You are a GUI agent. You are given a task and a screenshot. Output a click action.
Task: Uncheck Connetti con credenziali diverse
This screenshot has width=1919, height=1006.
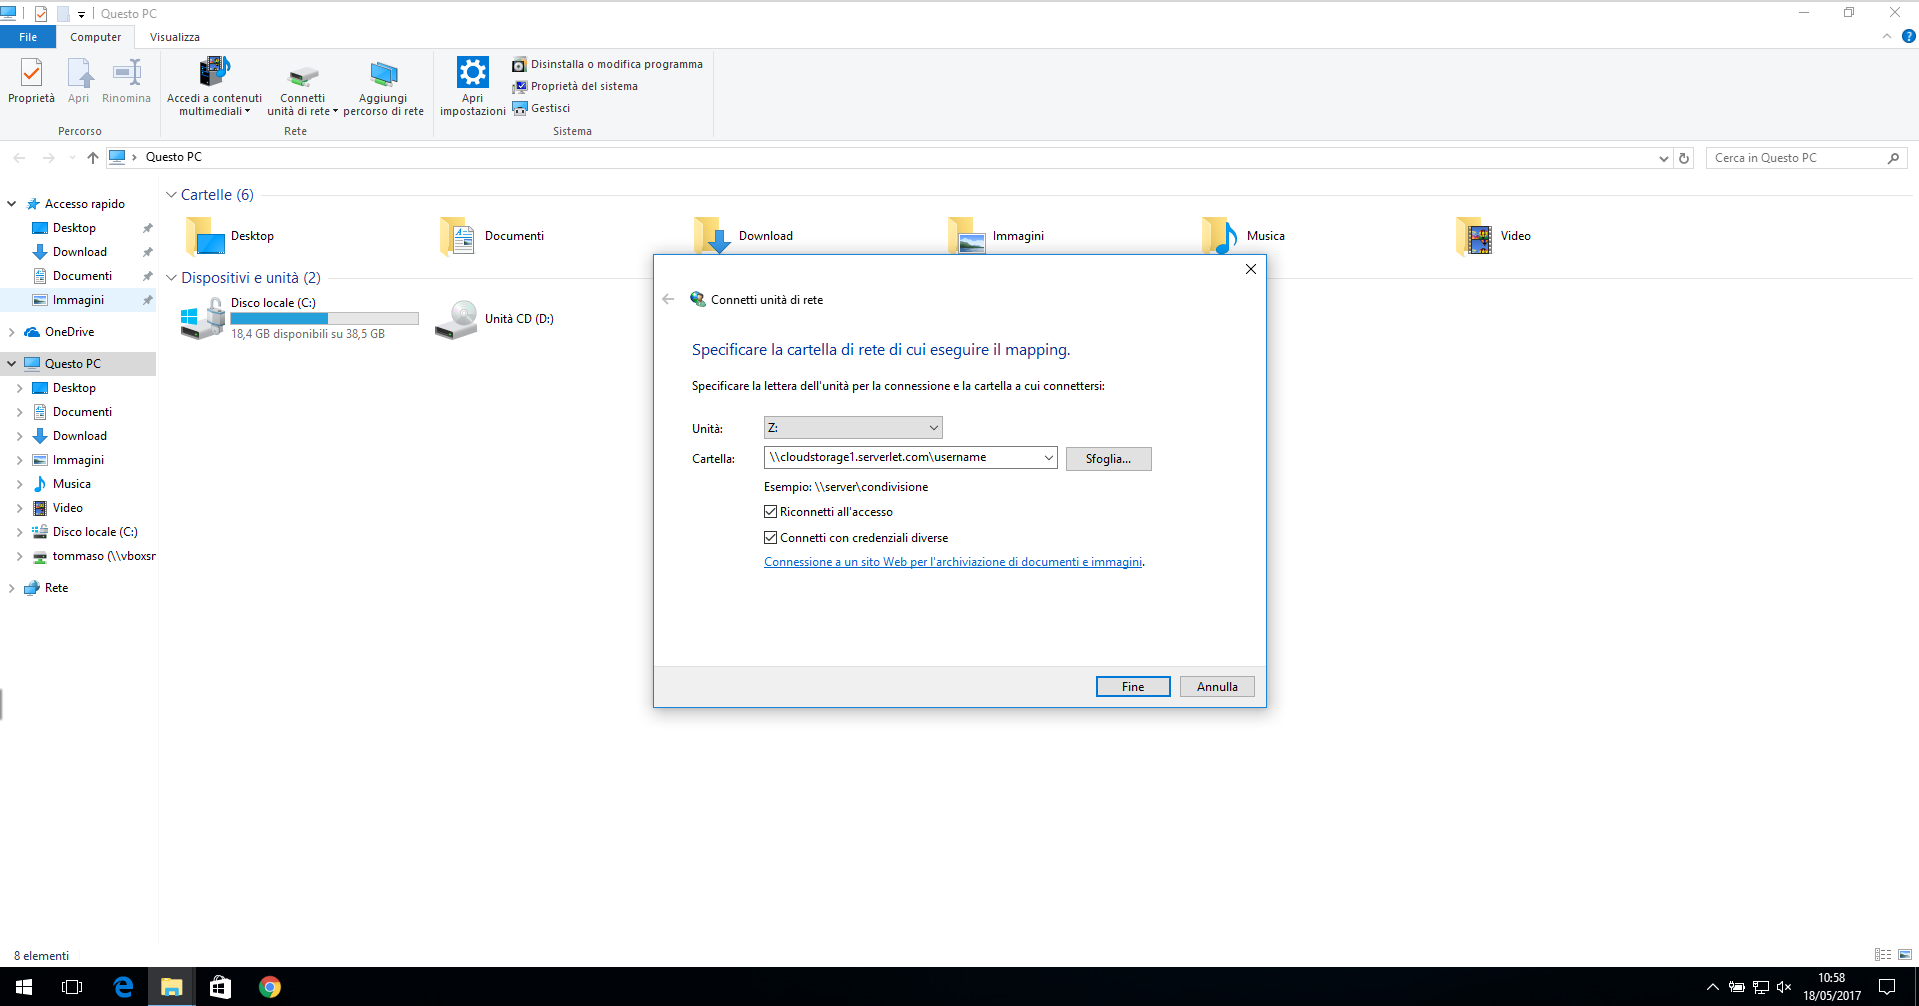pyautogui.click(x=770, y=538)
